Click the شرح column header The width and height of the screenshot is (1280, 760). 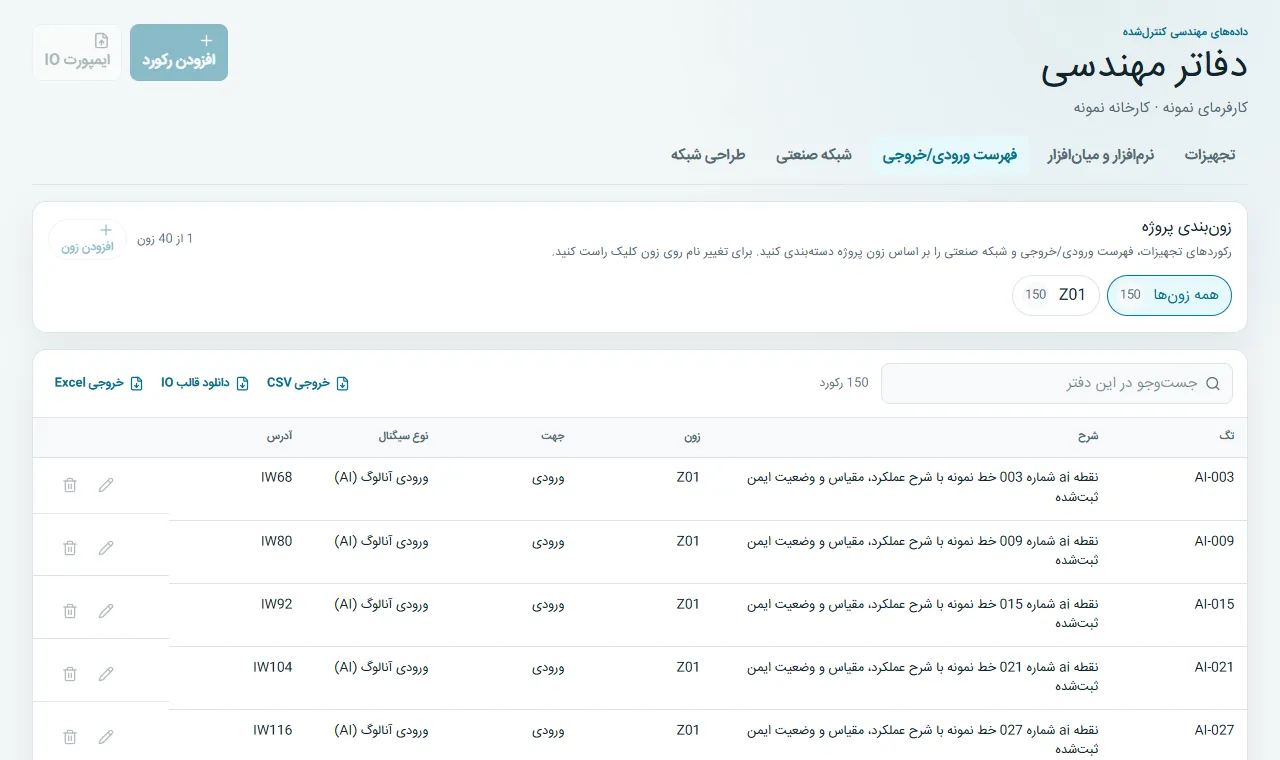click(x=1088, y=437)
